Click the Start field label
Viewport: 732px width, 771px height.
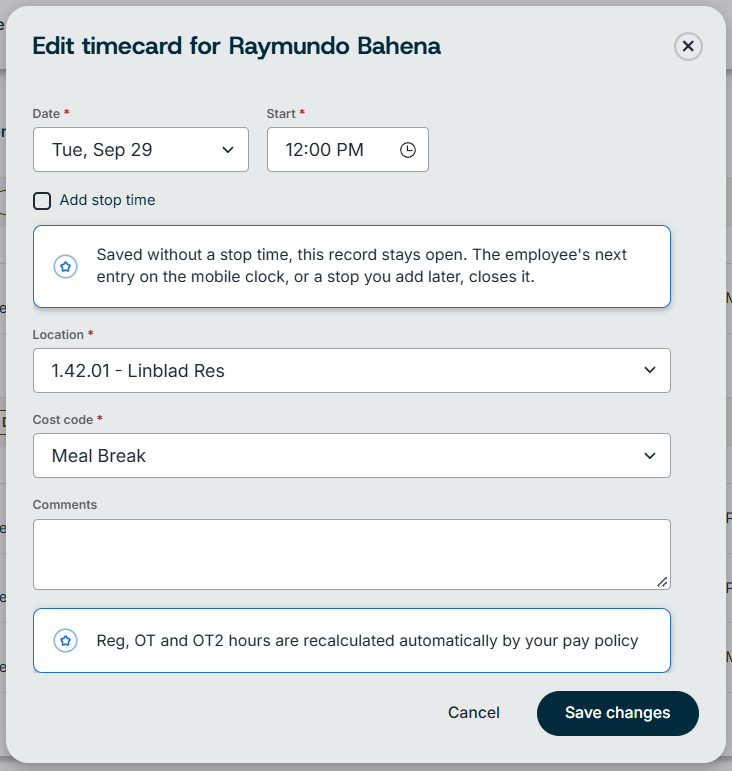281,114
